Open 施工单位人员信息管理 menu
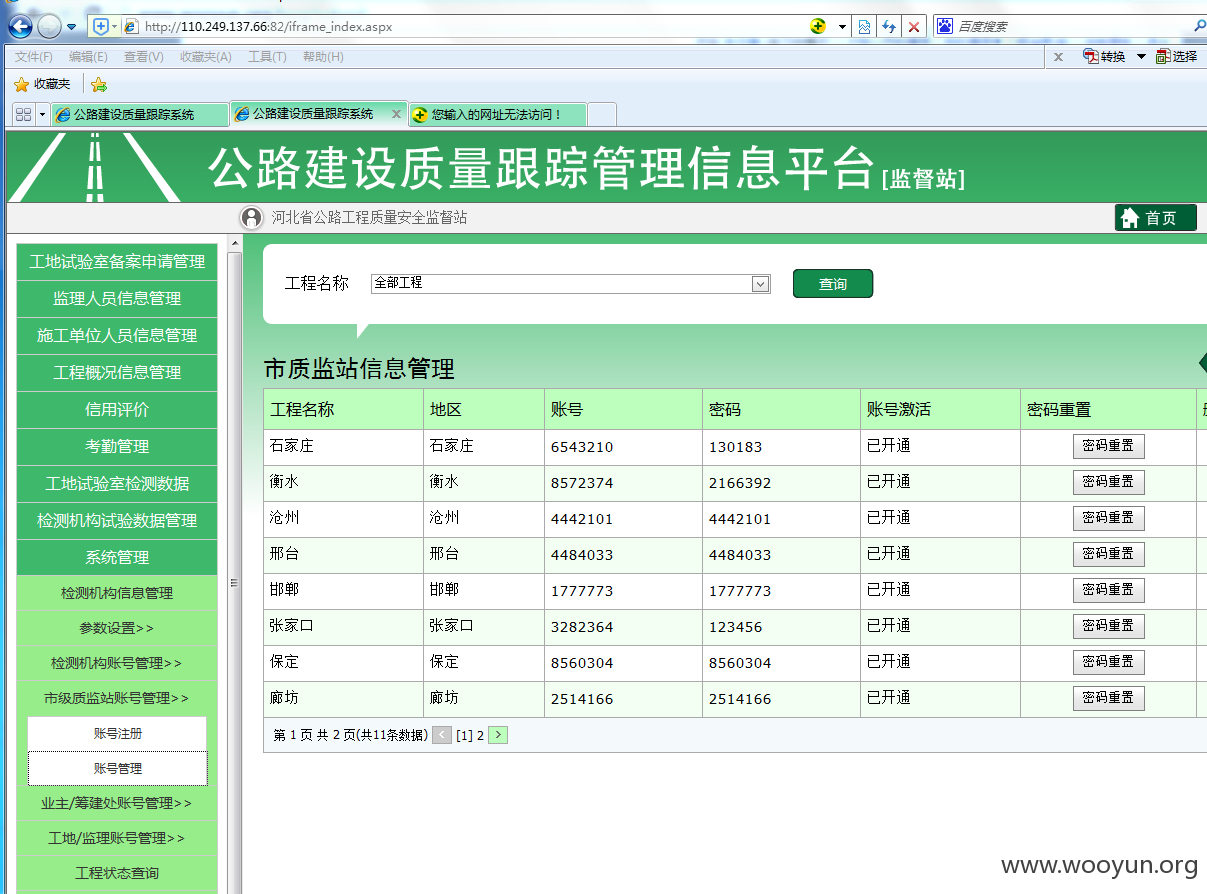The image size is (1207, 894). click(117, 336)
